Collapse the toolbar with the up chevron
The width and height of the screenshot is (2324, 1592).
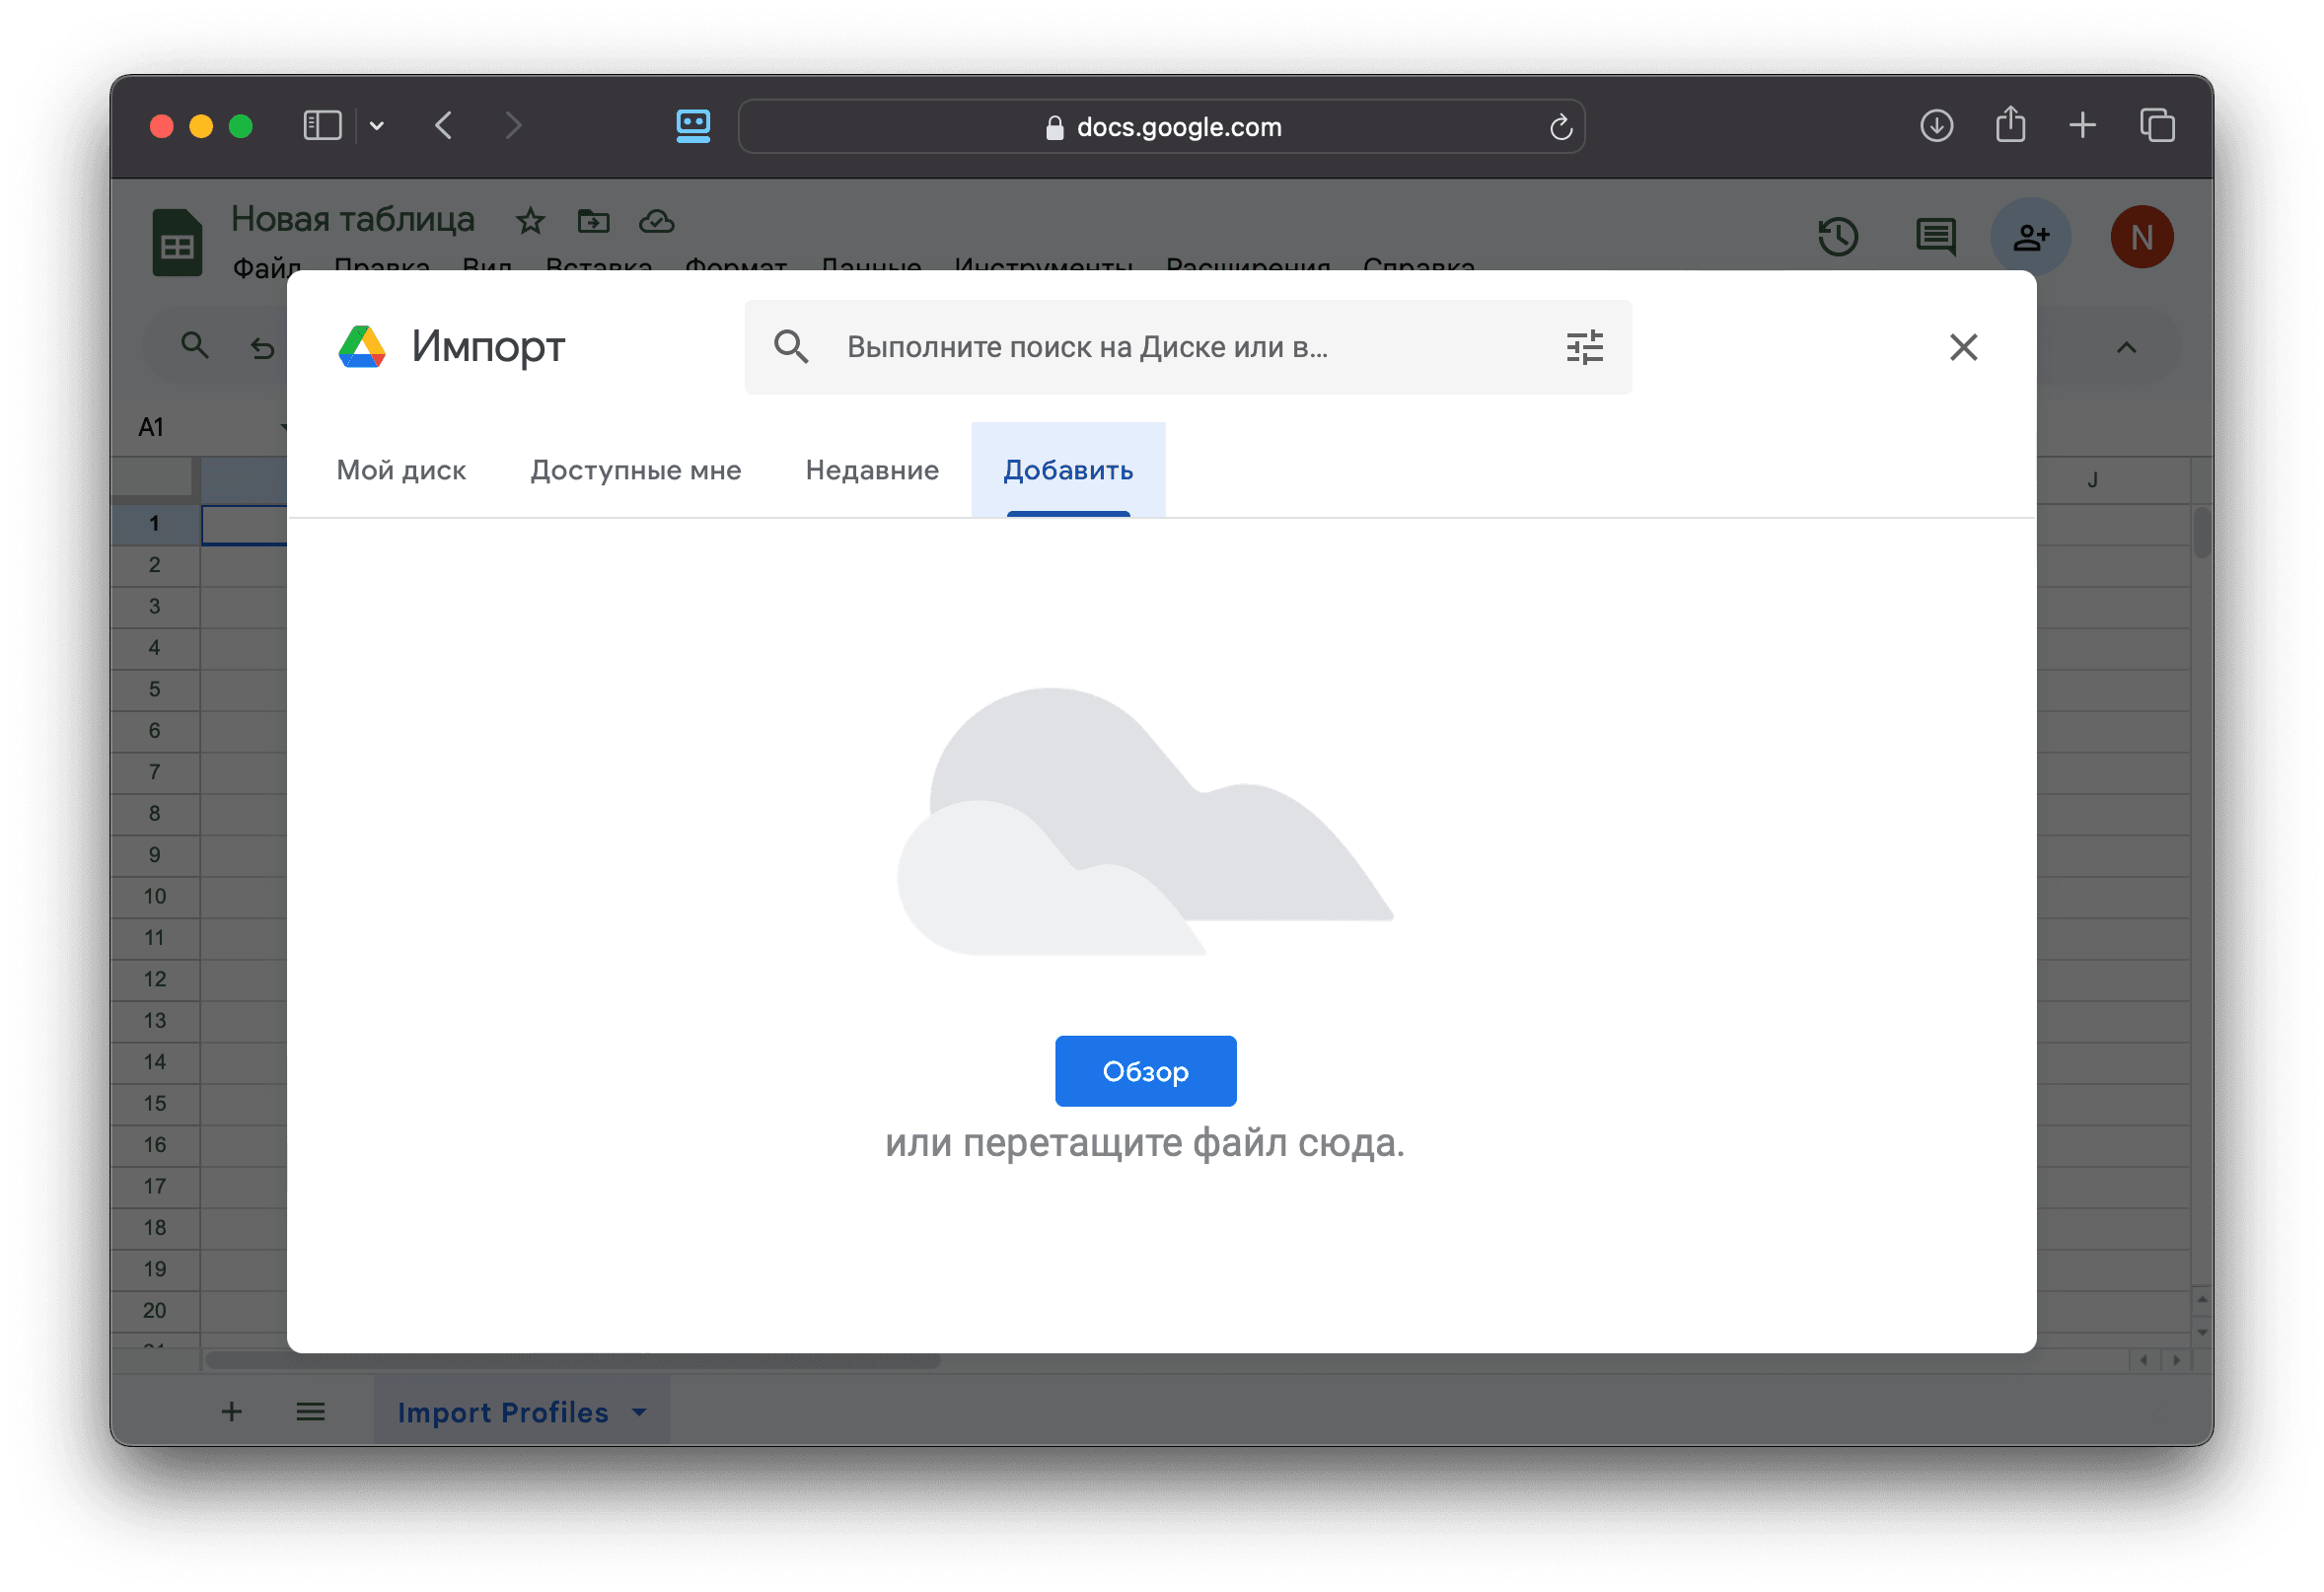point(2126,348)
